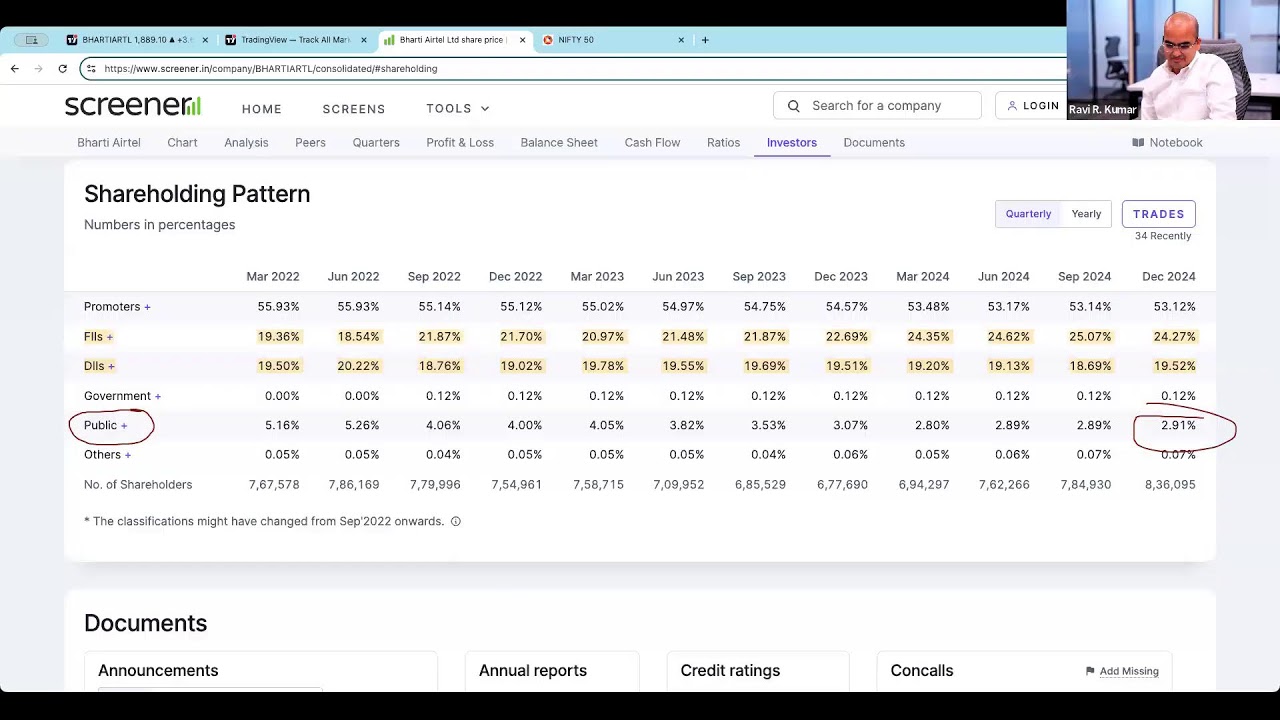Click the TRADES button
The width and height of the screenshot is (1280, 720).
pos(1158,214)
